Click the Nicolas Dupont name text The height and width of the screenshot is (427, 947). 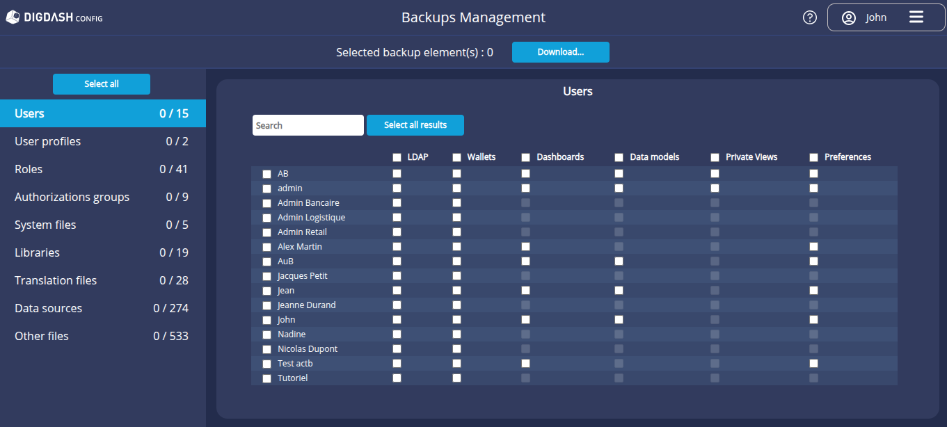pyautogui.click(x=307, y=349)
